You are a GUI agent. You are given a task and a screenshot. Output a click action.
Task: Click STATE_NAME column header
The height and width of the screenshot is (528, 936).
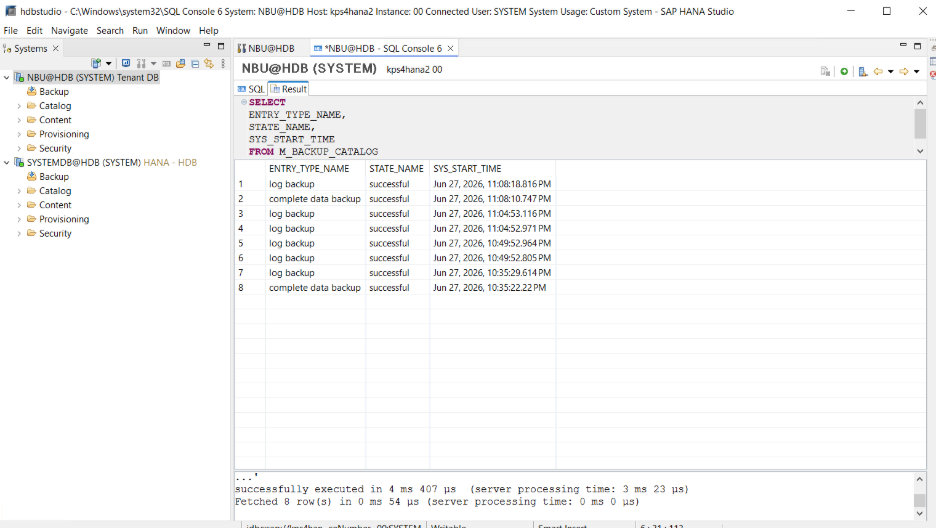[x=396, y=169]
